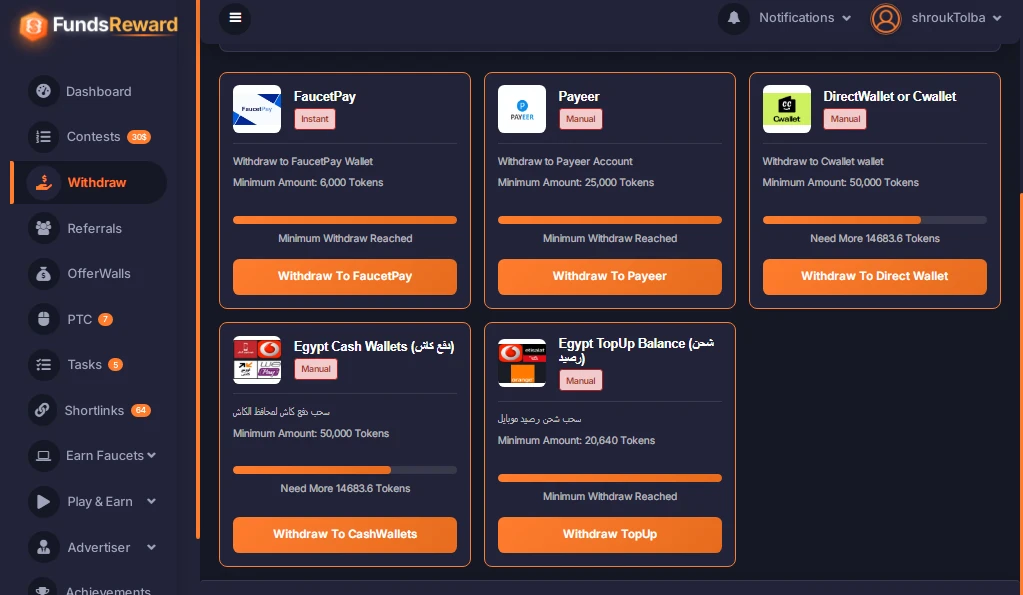Click the Play & Earn play icon

(44, 502)
